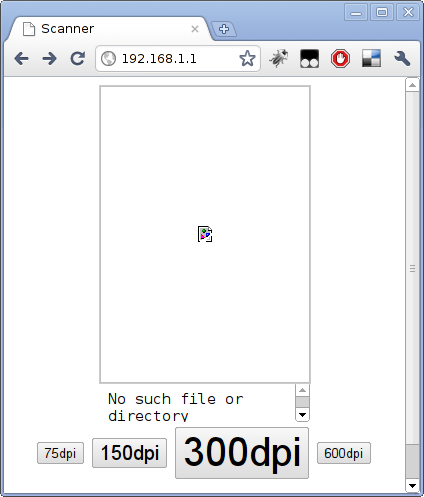This screenshot has width=424, height=497.
Task: Reload the page with refresh icon
Action: pyautogui.click(x=78, y=59)
